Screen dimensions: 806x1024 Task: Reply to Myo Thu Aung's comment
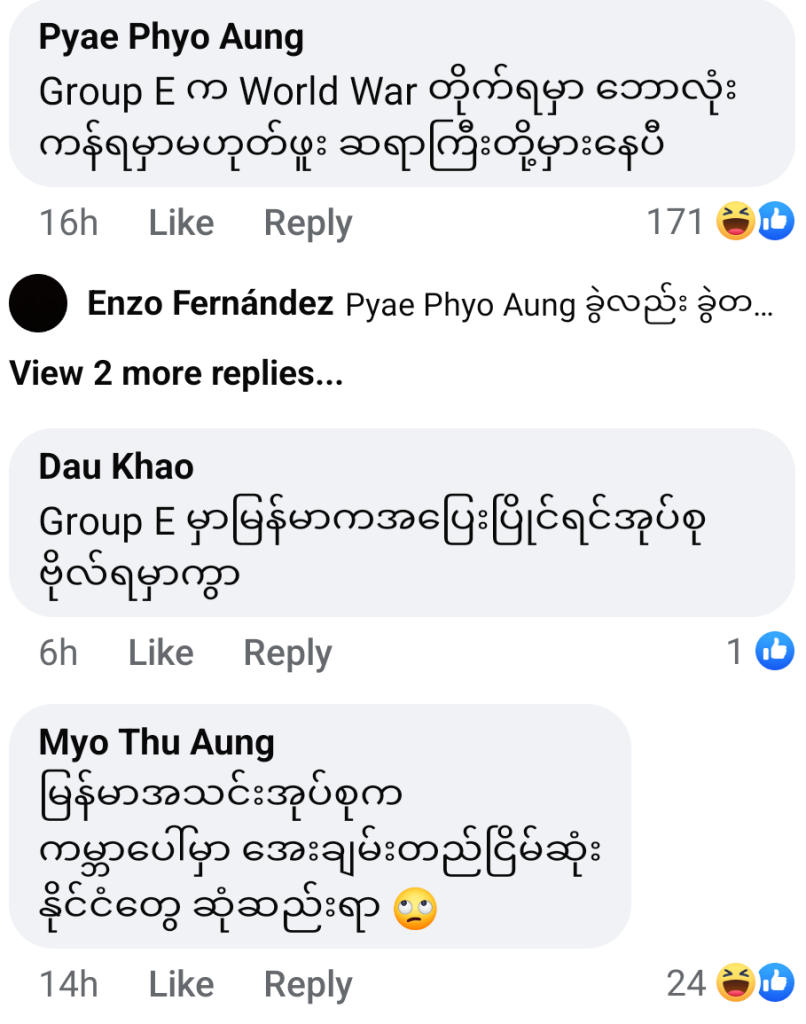[x=307, y=985]
